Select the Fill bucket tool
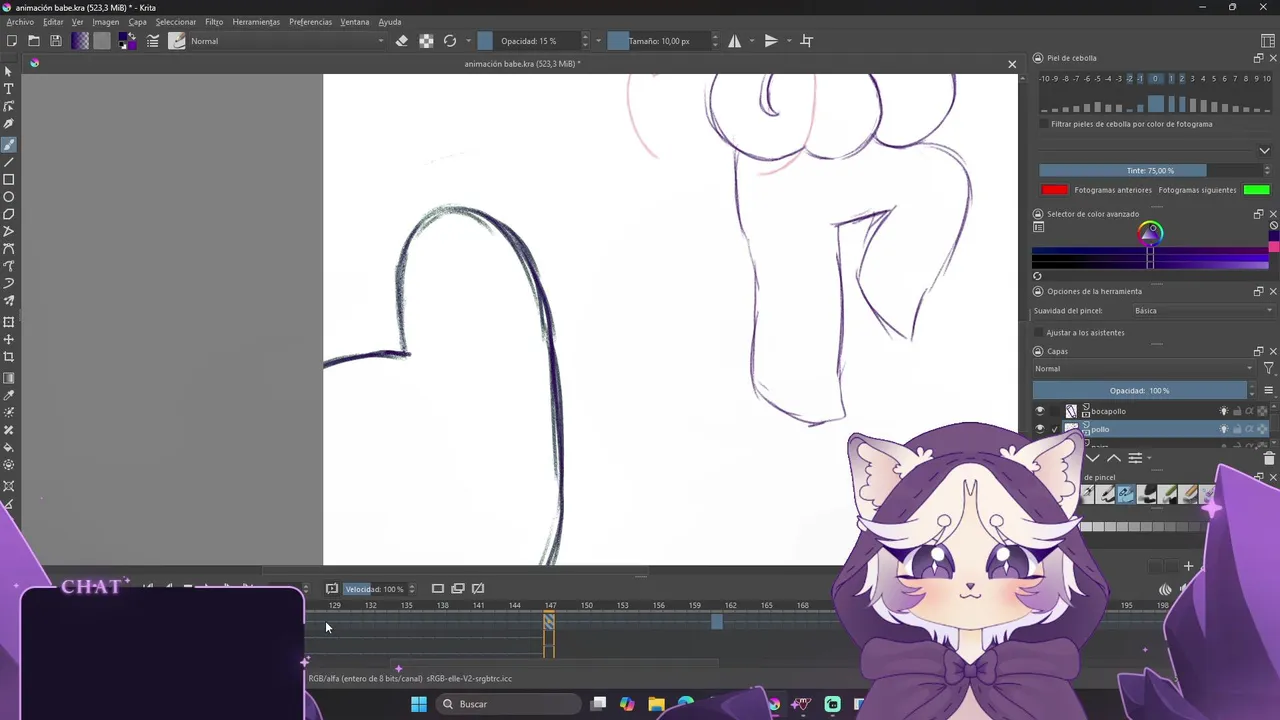 (x=9, y=448)
